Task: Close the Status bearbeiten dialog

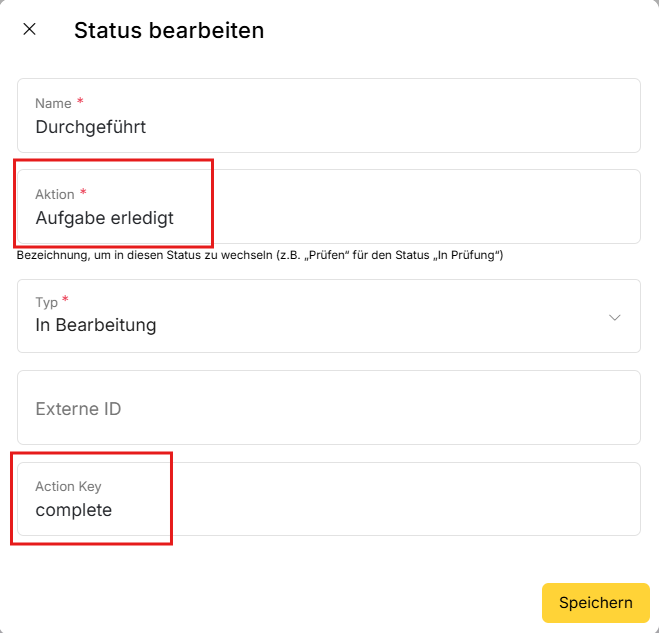Action: [x=30, y=29]
